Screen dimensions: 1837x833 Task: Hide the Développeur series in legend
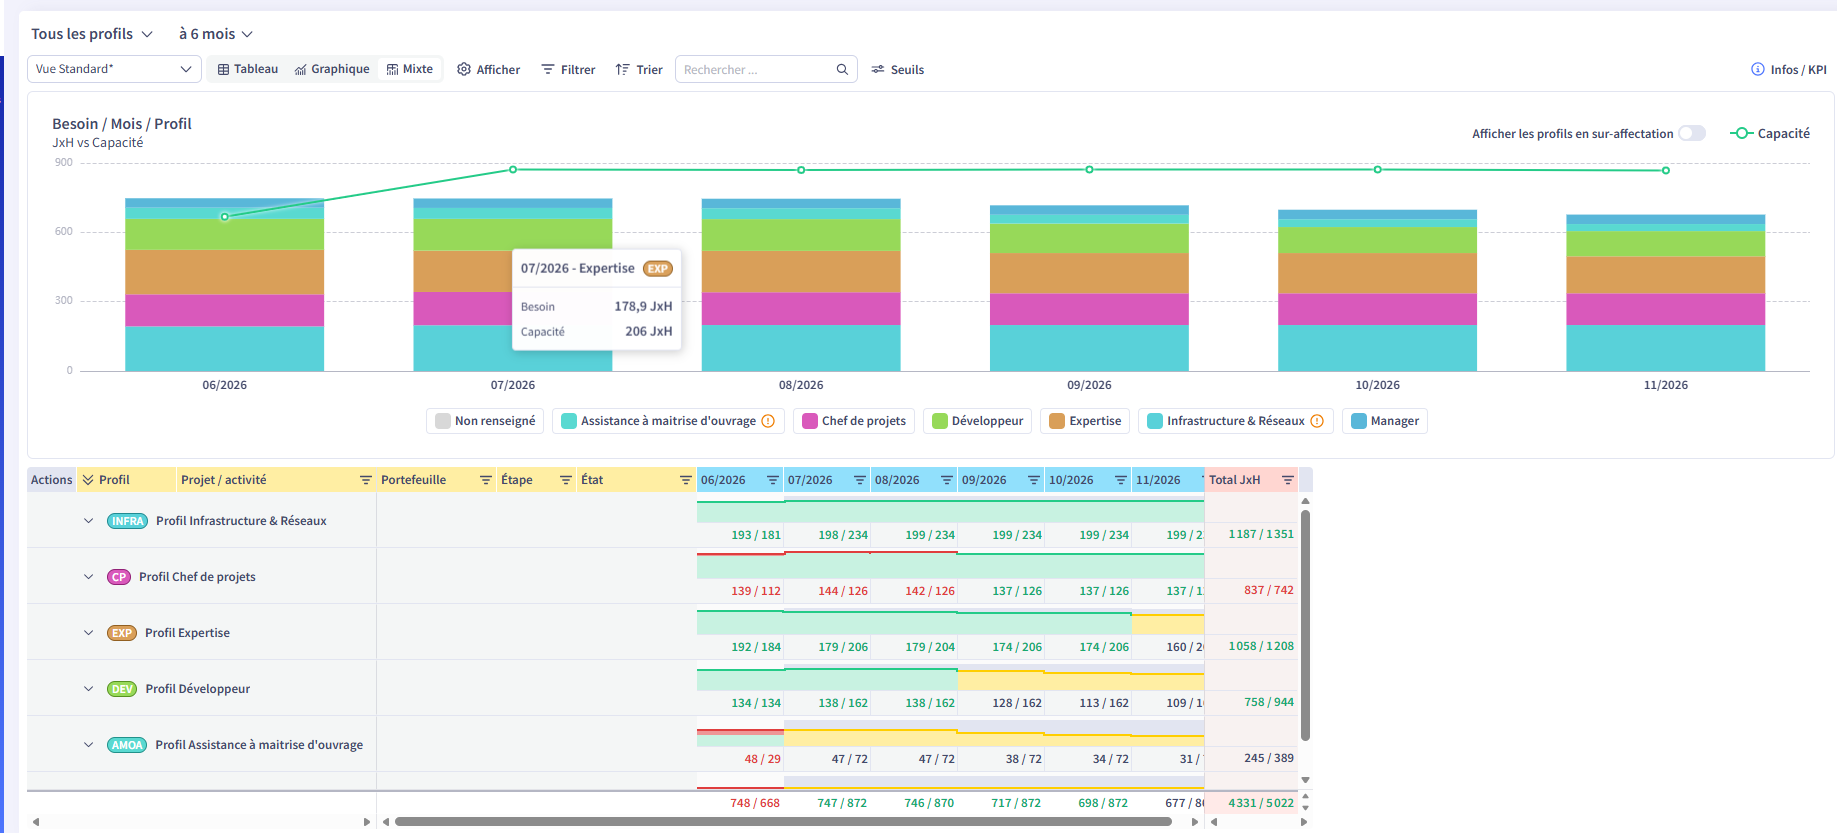[x=978, y=421]
